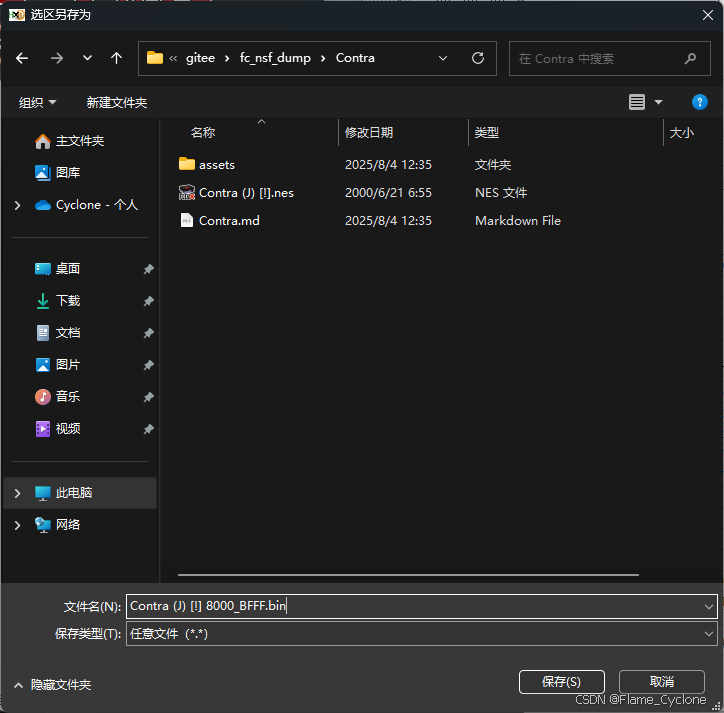Expand address bar history dropdown

pyautogui.click(x=443, y=58)
